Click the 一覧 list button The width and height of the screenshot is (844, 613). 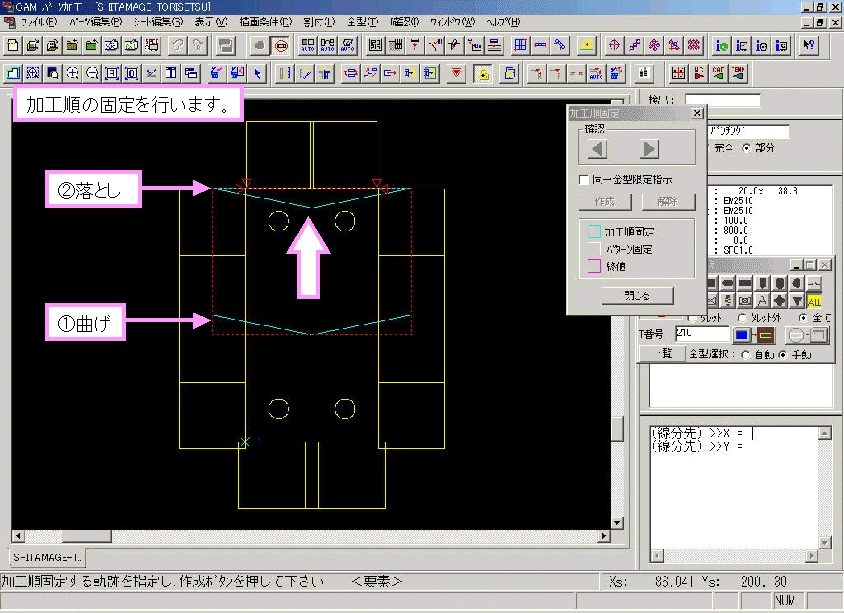pos(664,354)
